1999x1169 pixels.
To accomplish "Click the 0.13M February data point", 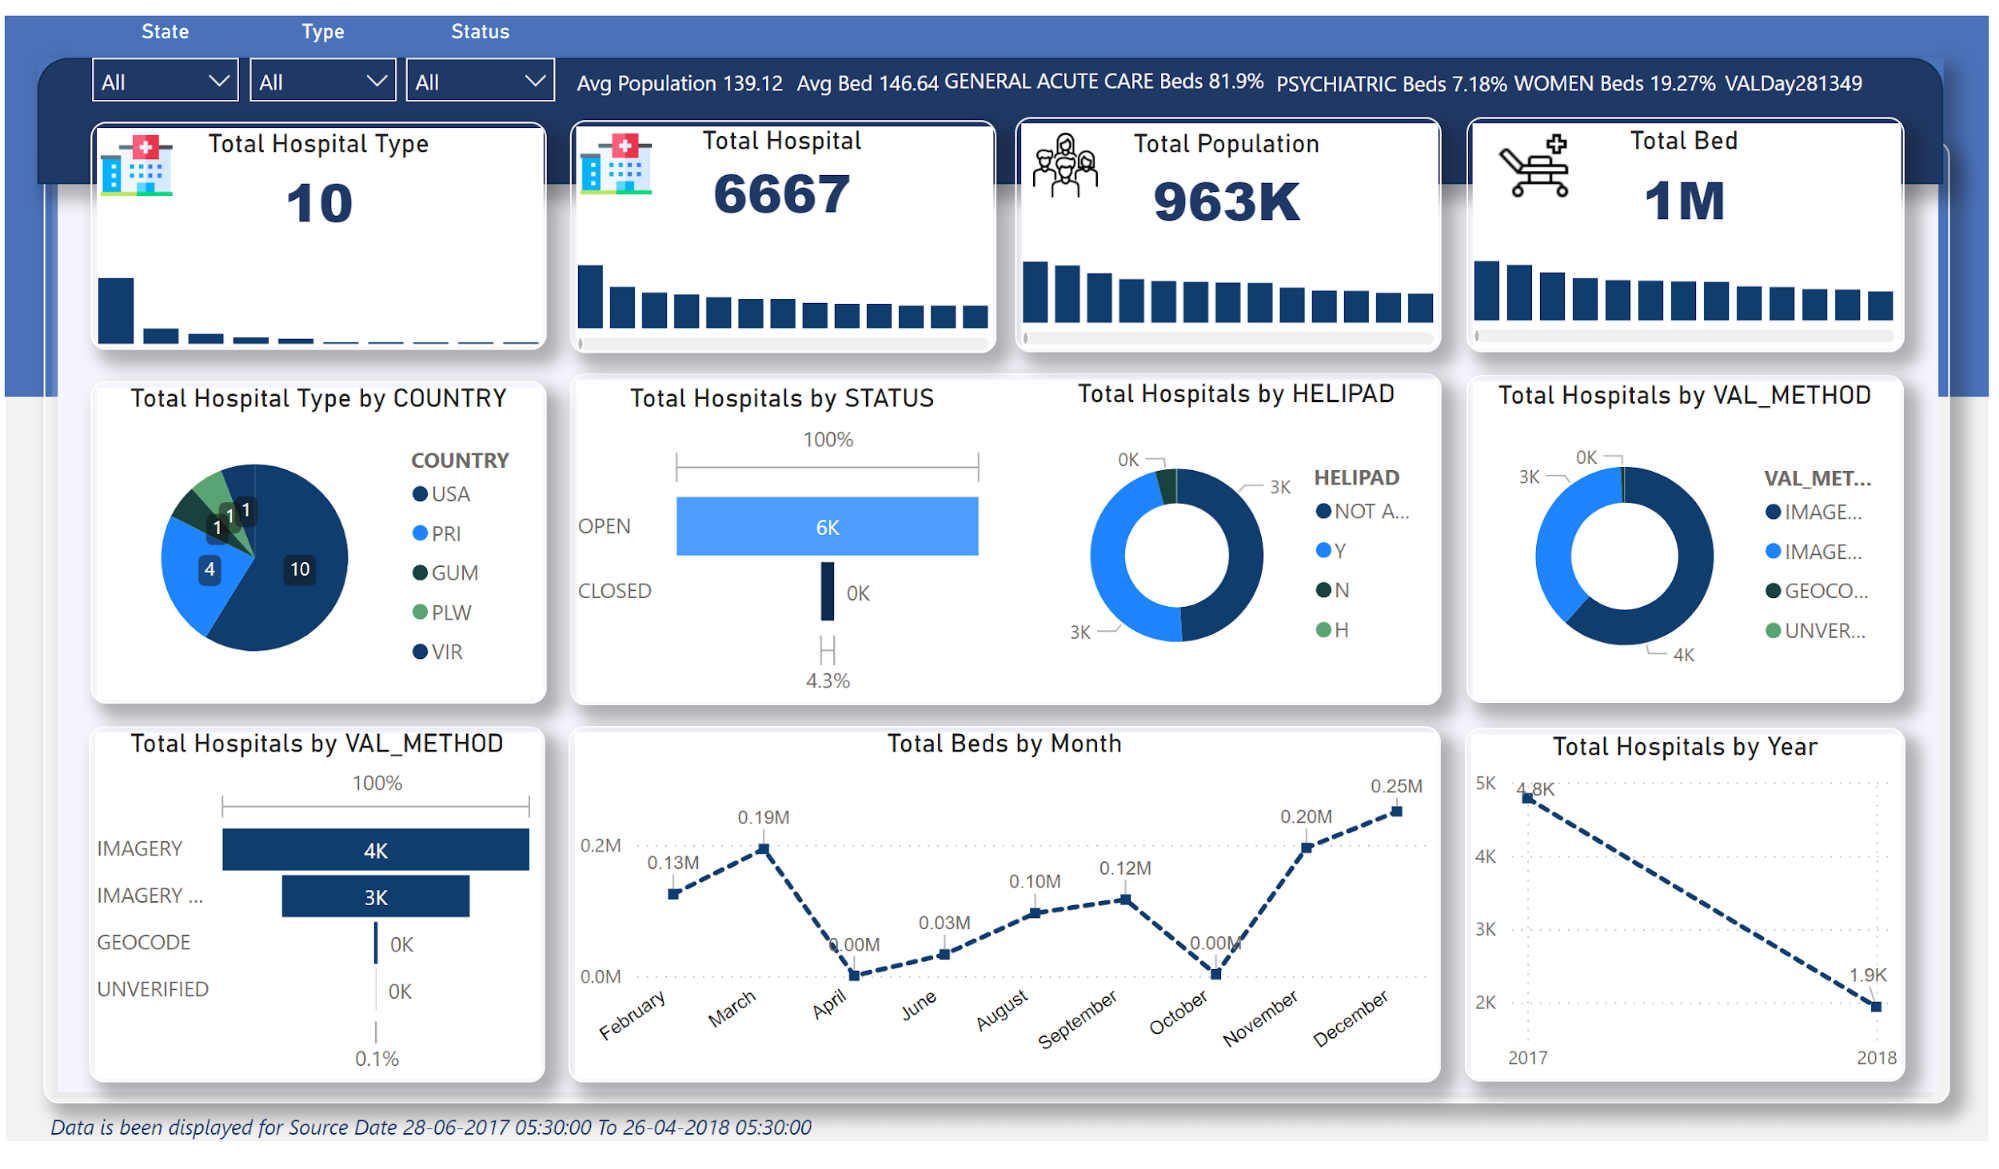I will [674, 894].
